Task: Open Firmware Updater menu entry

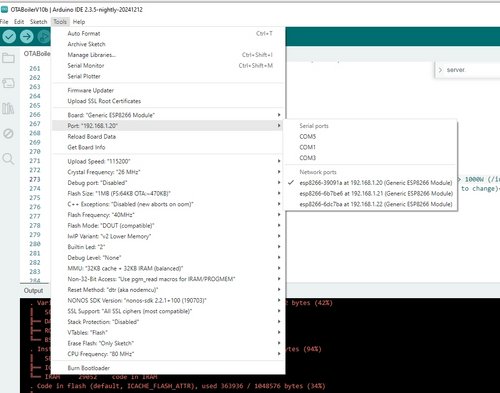Action: (168, 90)
